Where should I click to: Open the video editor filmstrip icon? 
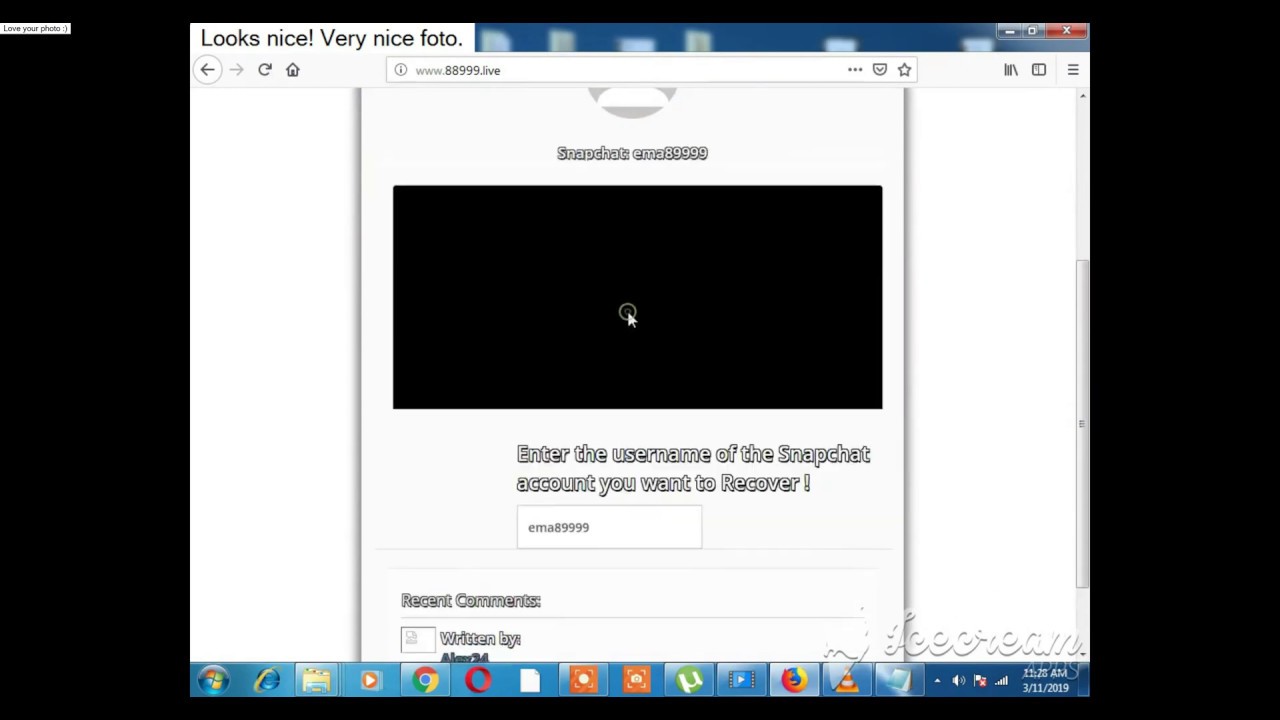coord(741,681)
